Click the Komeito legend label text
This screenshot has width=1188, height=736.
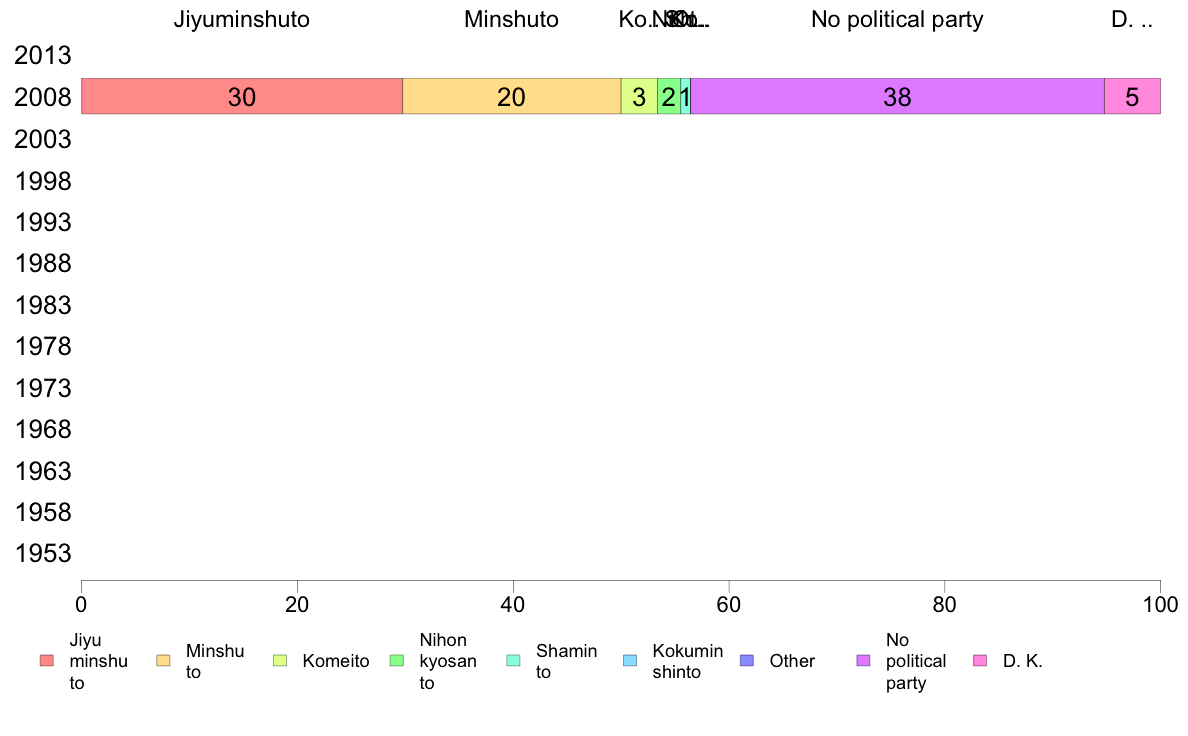click(x=336, y=661)
